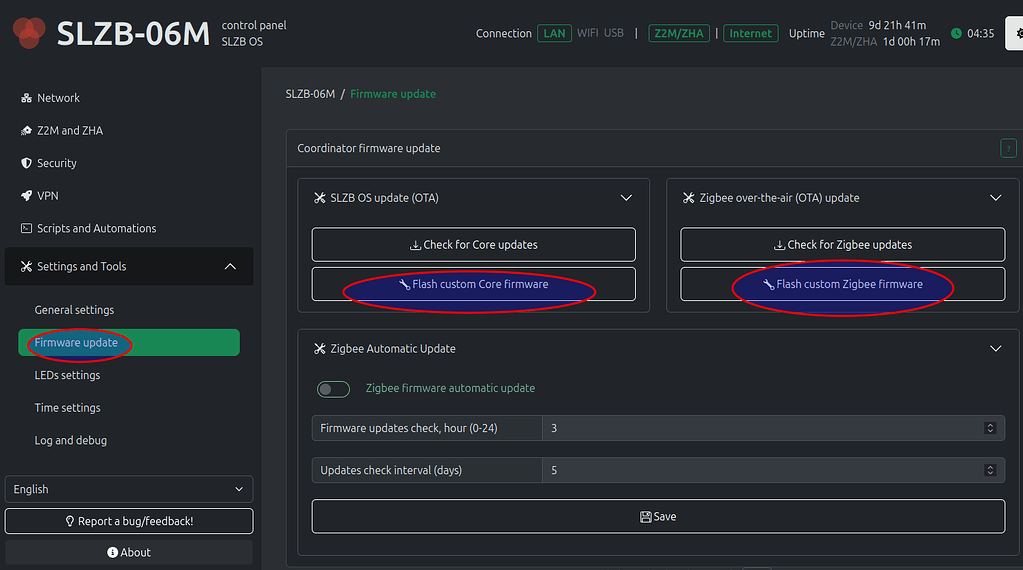Screen dimensions: 1023x570
Task: Click the Settings and Tools wrench icon
Action: coord(26,266)
